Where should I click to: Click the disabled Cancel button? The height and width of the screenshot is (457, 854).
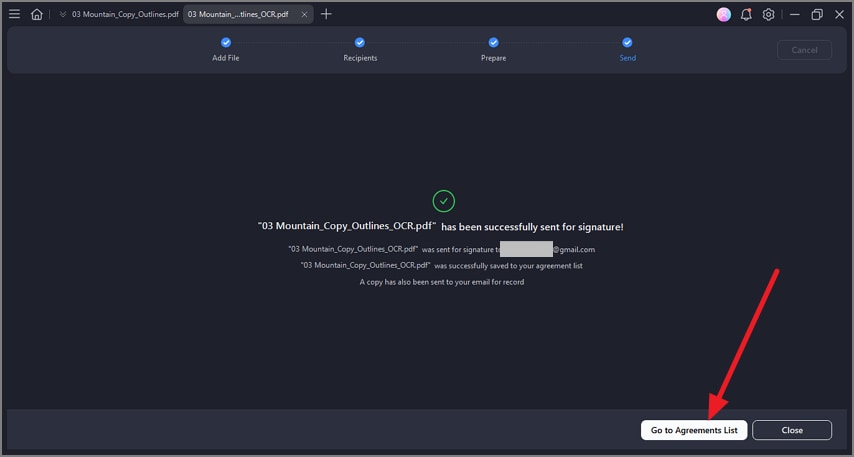[804, 50]
